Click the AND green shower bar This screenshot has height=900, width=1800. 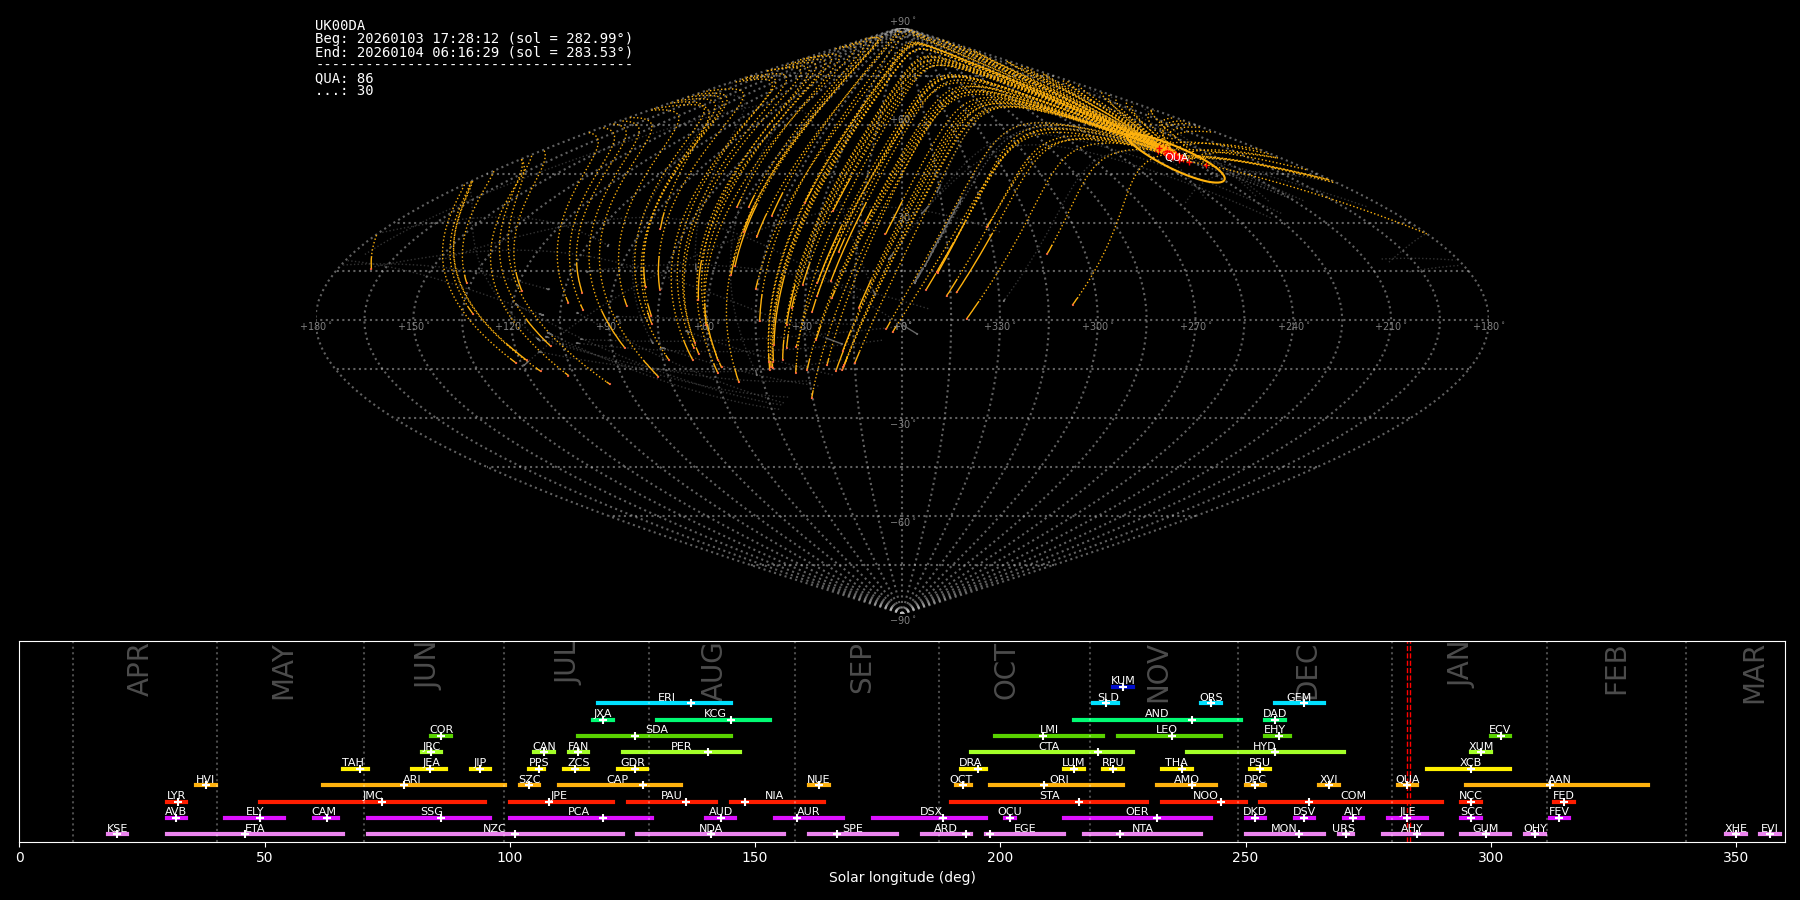click(1157, 719)
